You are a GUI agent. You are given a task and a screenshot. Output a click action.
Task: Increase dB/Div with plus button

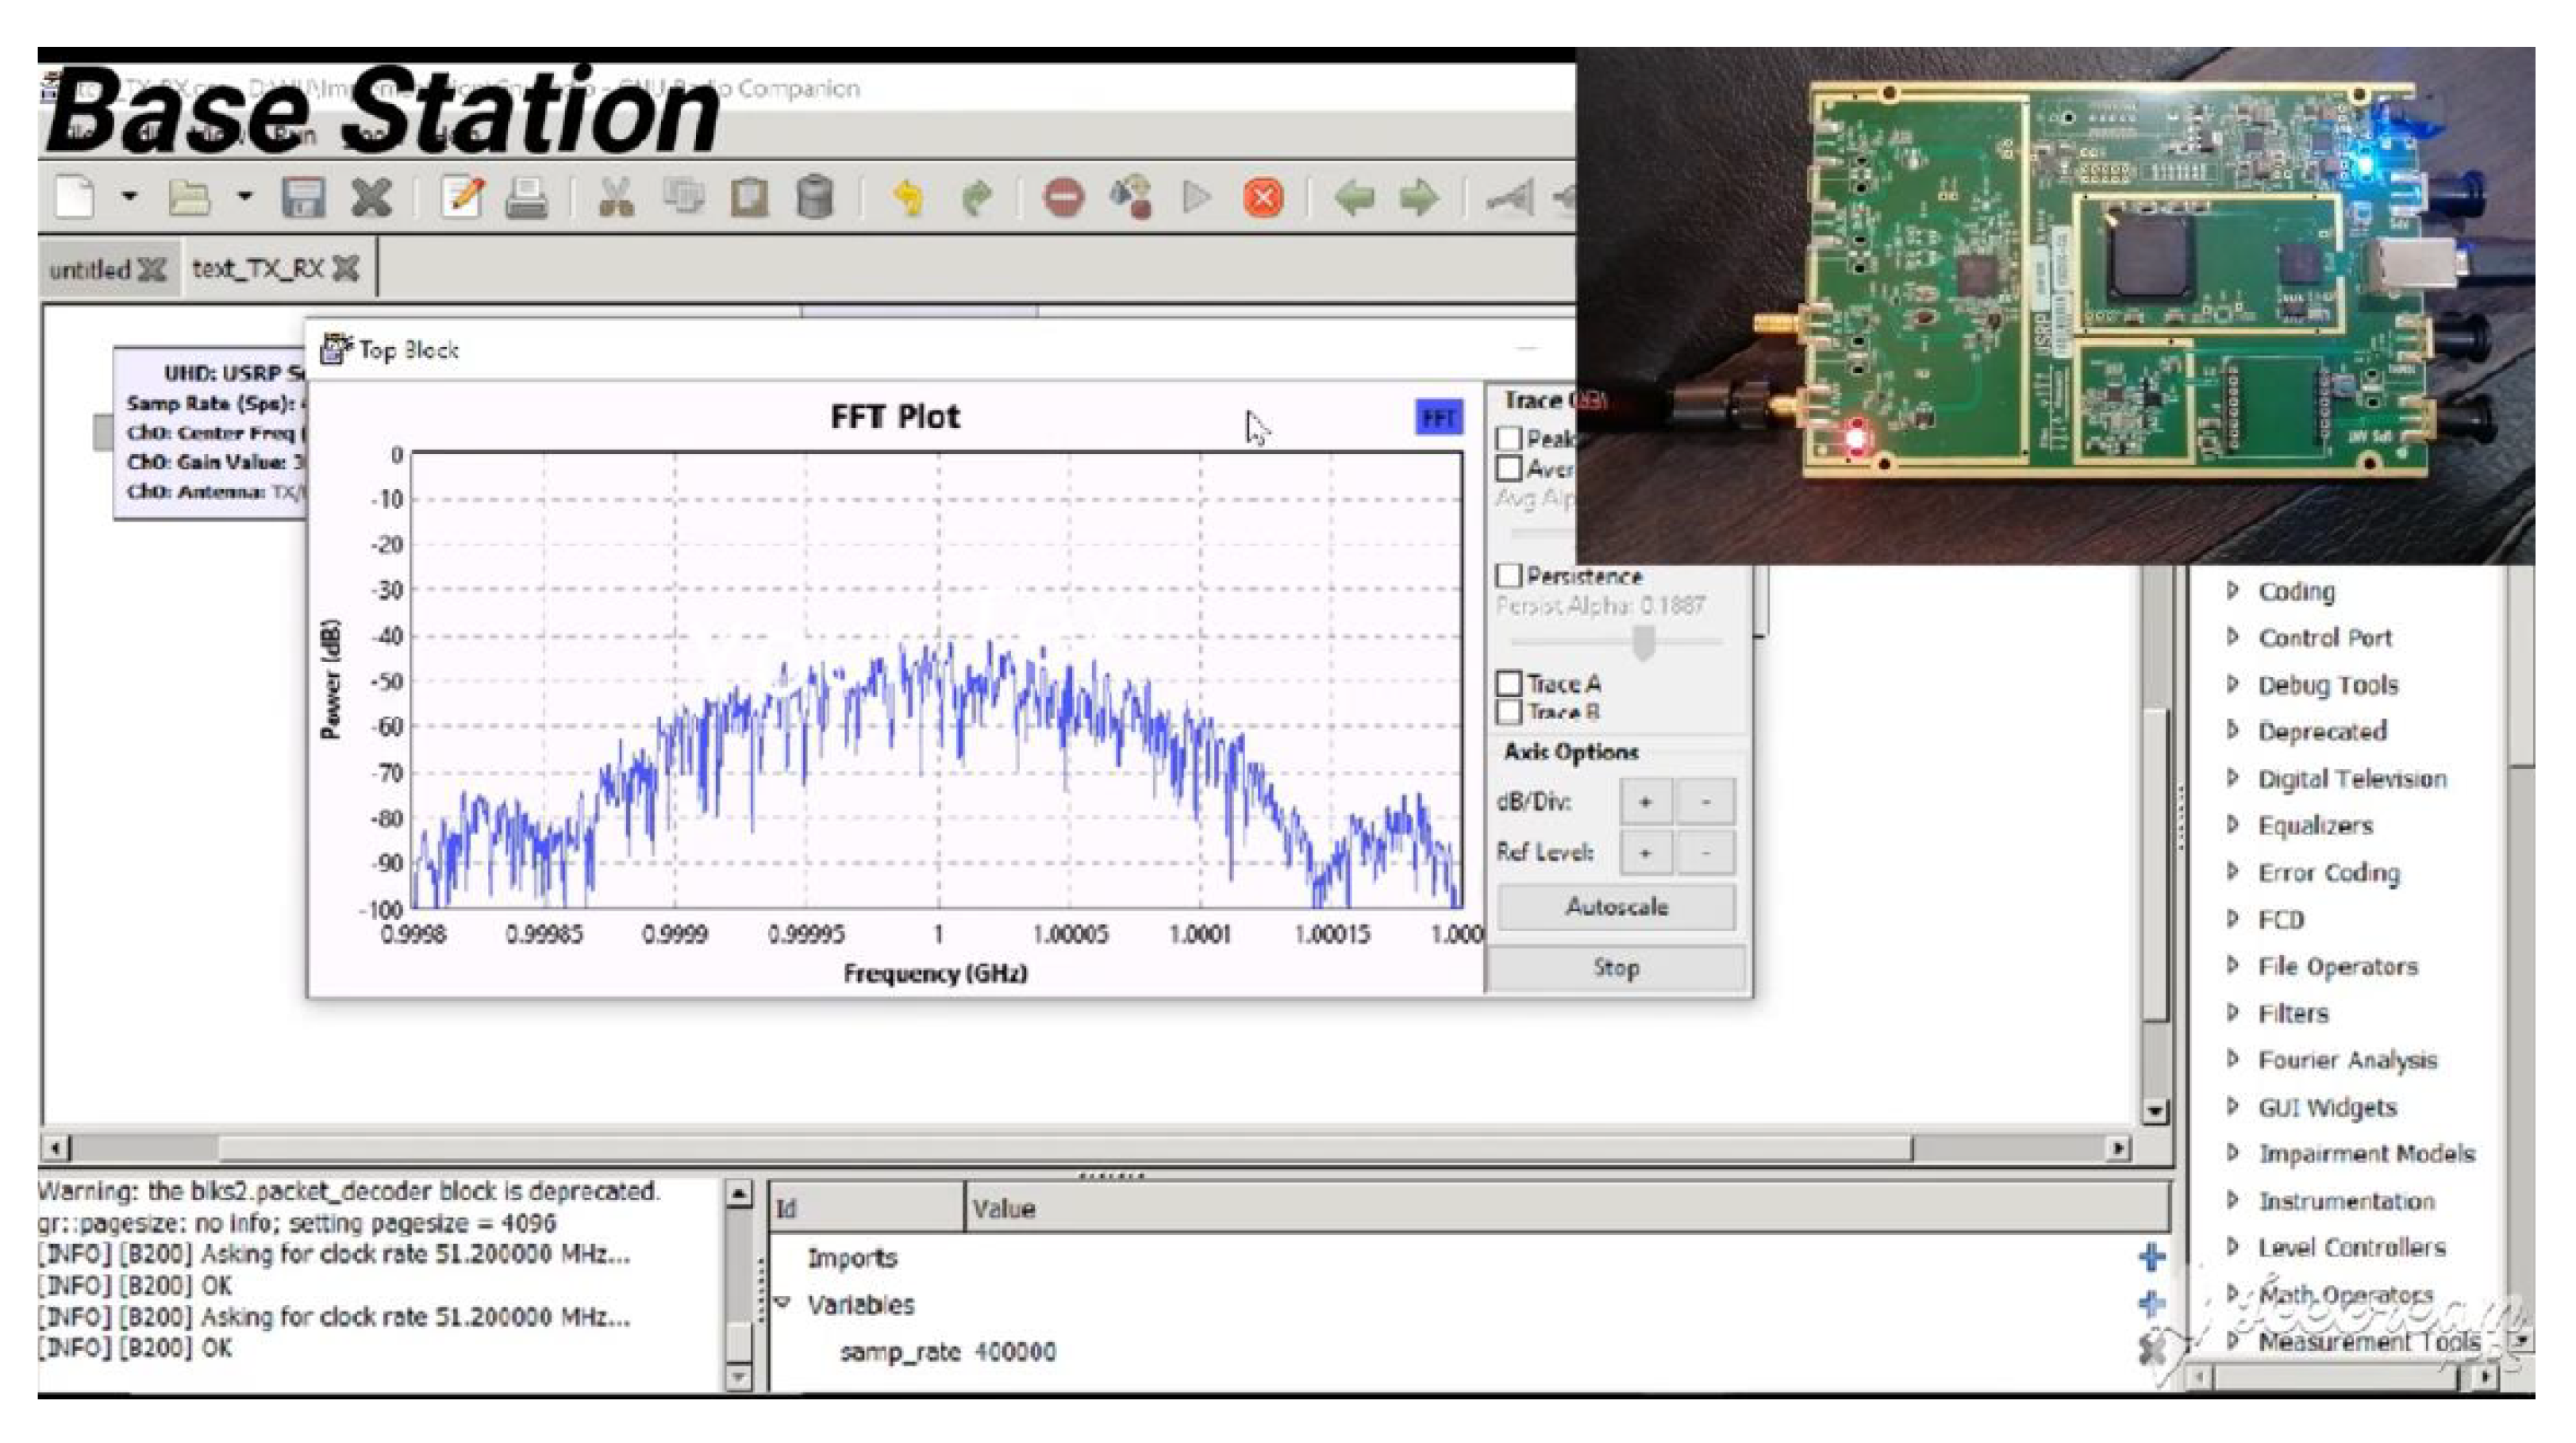pos(1645,801)
